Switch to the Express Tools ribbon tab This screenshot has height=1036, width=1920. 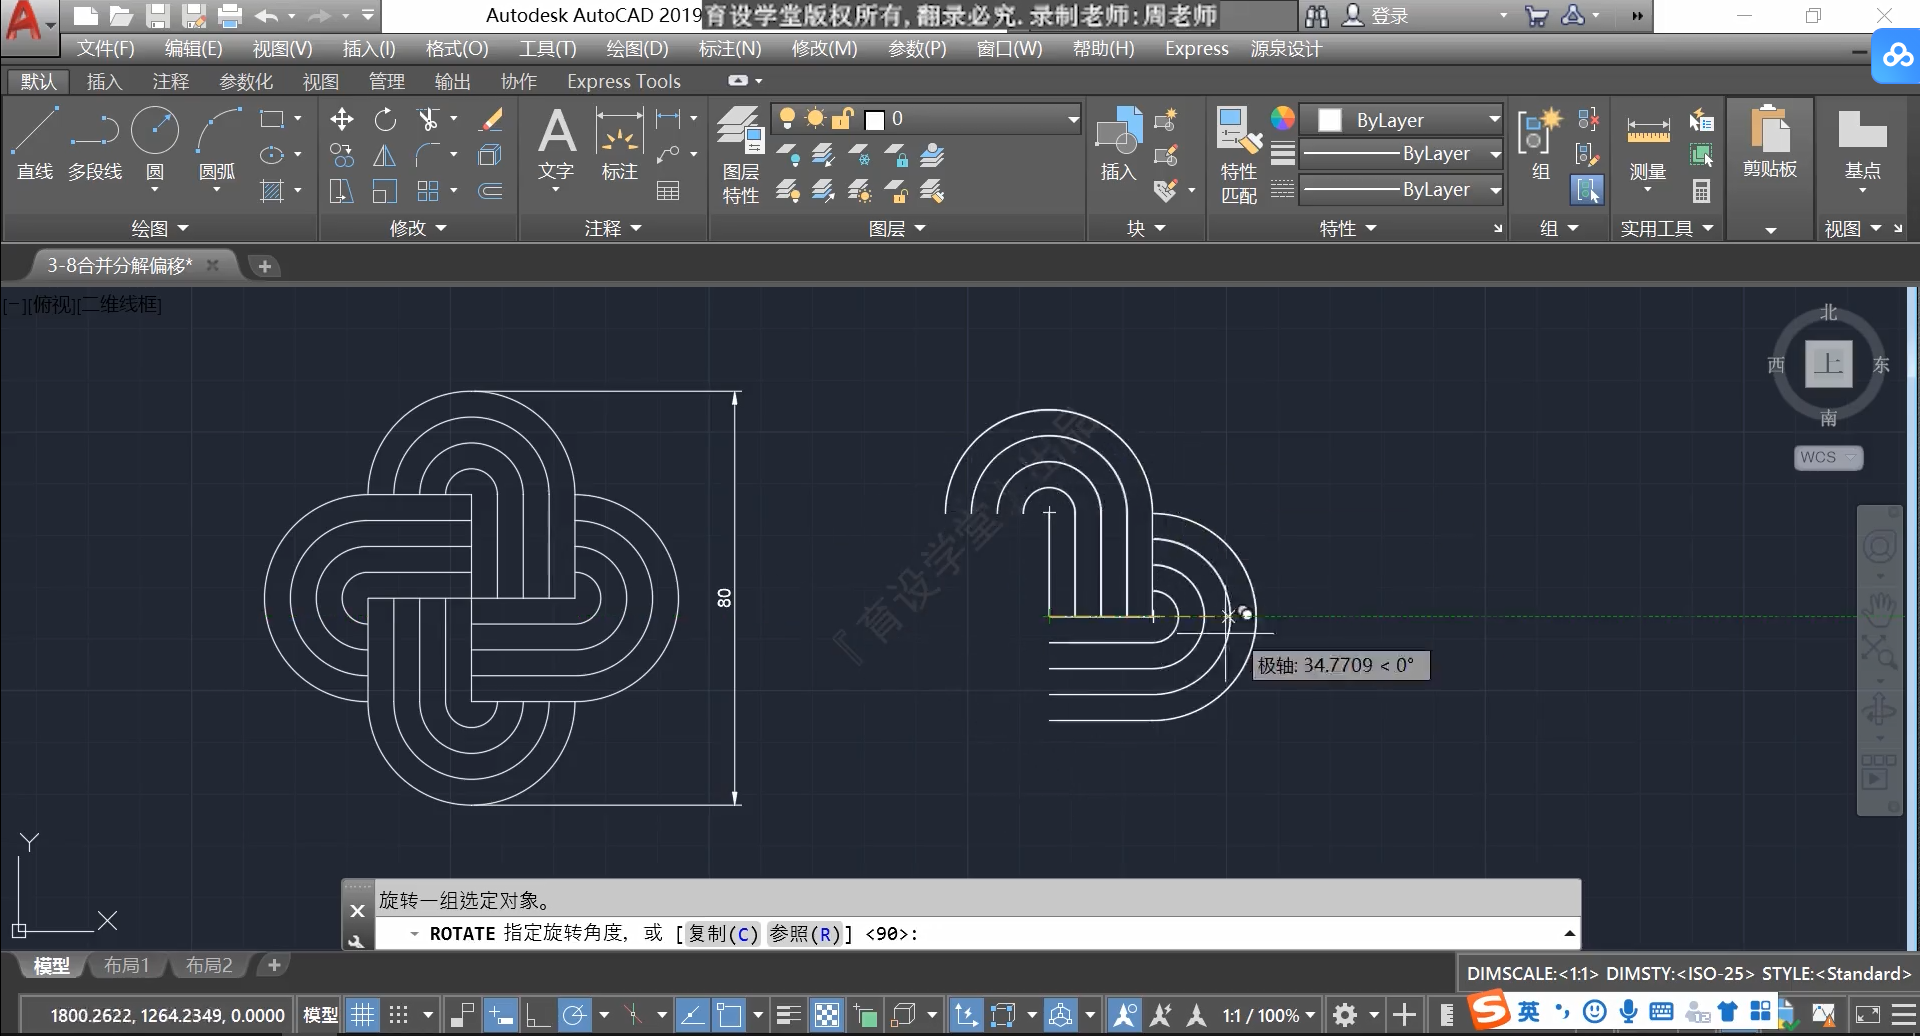point(624,81)
